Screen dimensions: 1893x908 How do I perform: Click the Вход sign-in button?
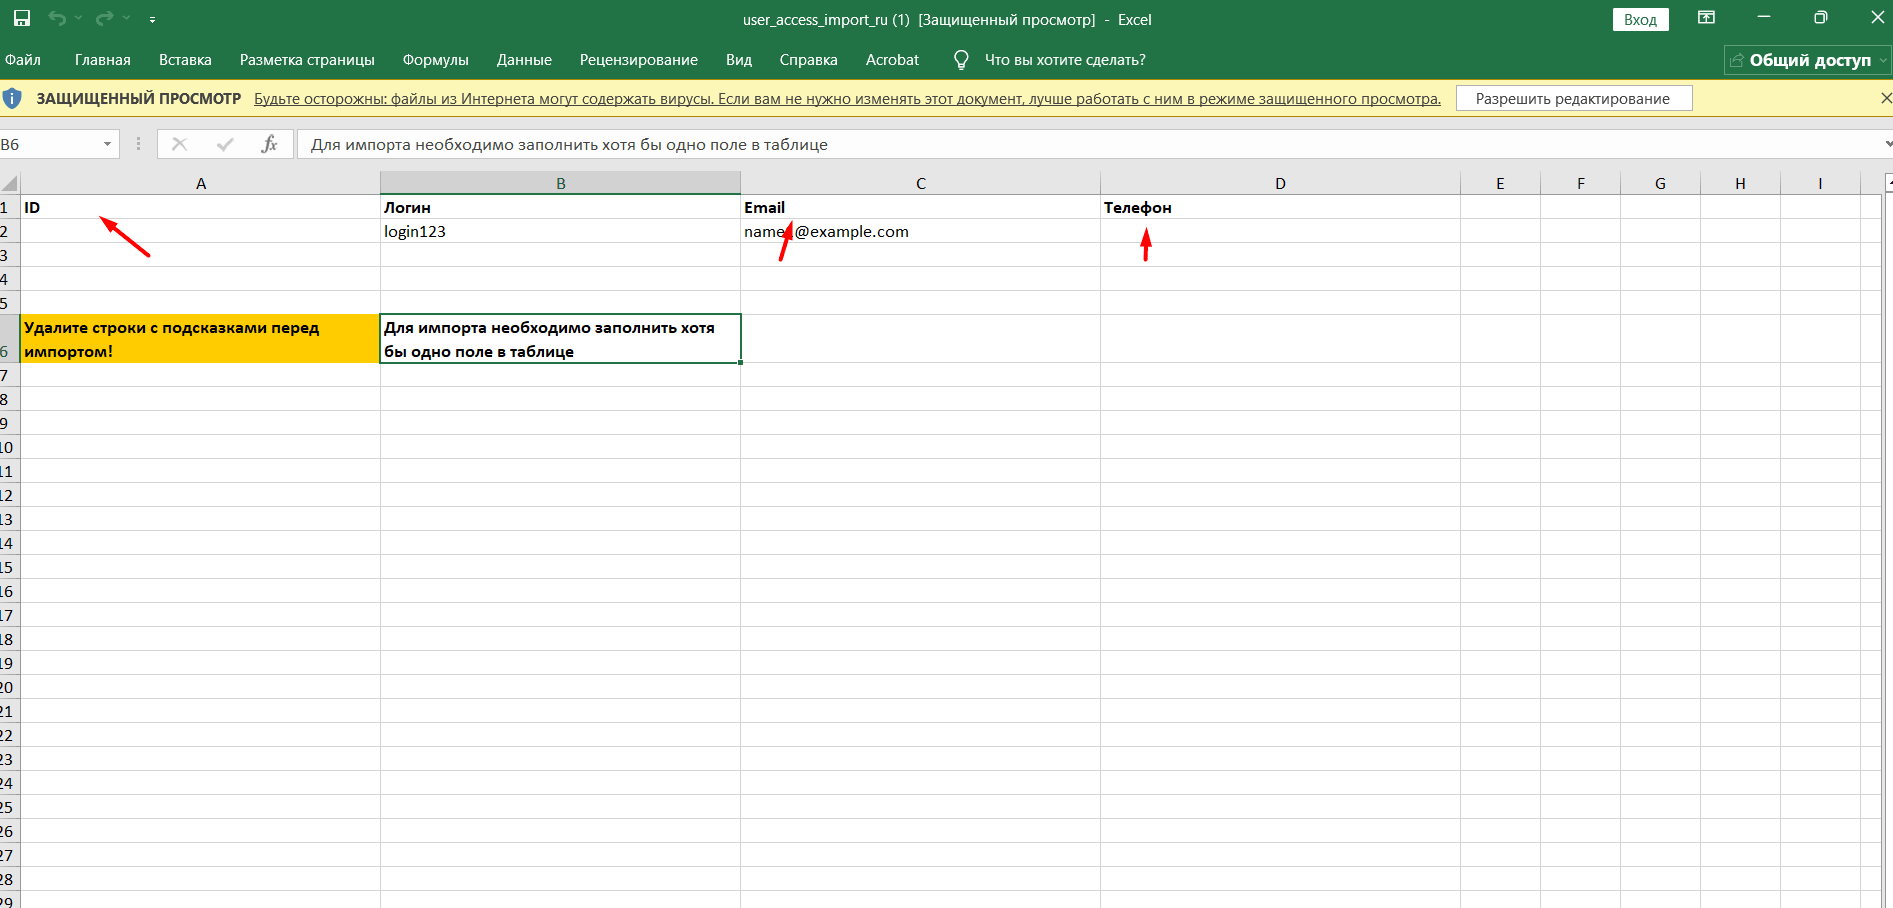pyautogui.click(x=1640, y=19)
